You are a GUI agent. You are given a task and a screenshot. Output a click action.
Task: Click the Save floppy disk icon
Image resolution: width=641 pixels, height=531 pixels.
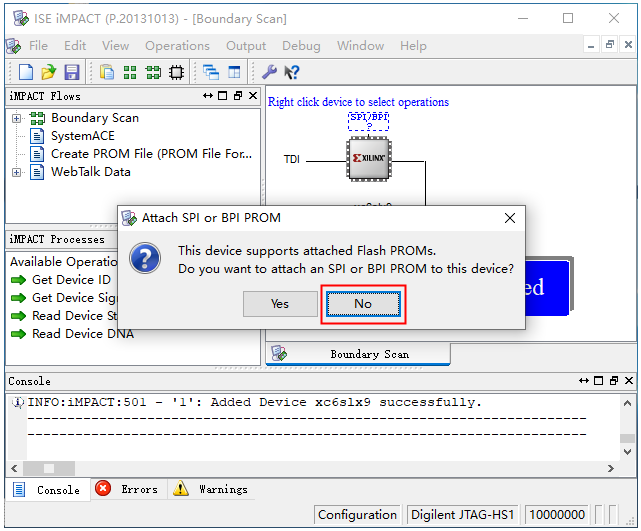tap(71, 72)
